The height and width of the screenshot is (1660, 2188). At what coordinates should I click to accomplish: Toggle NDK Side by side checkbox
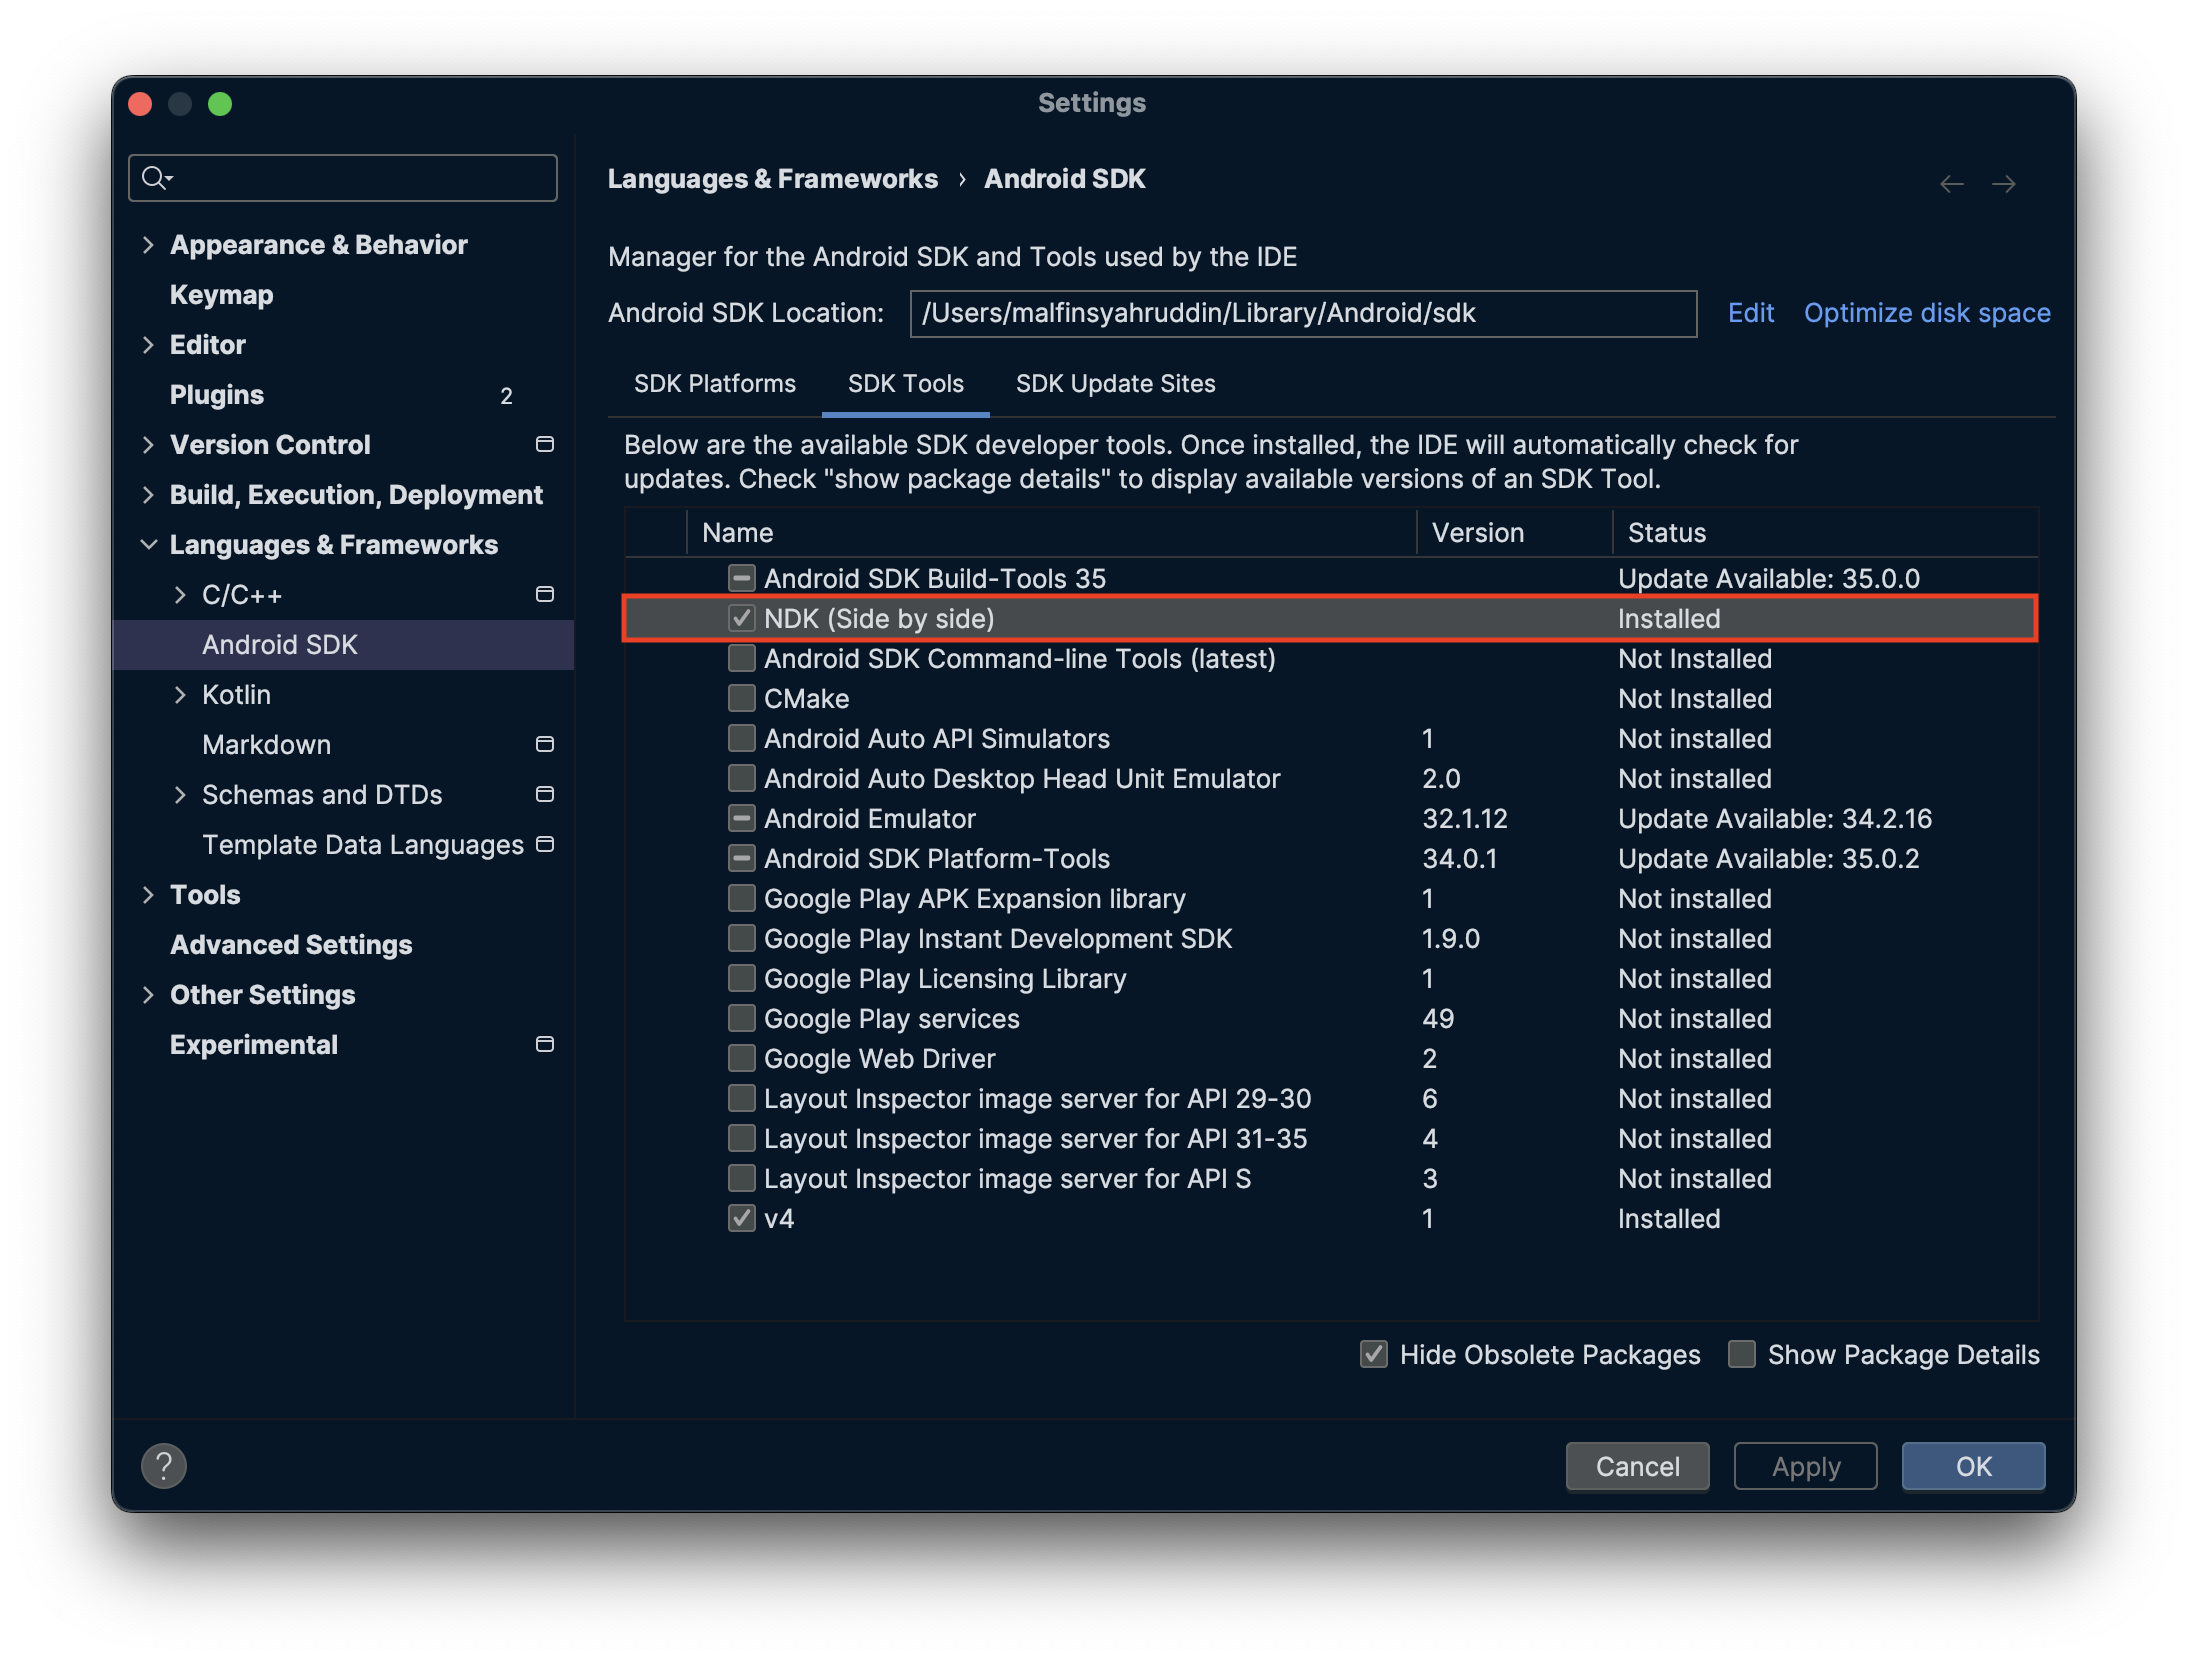coord(741,619)
